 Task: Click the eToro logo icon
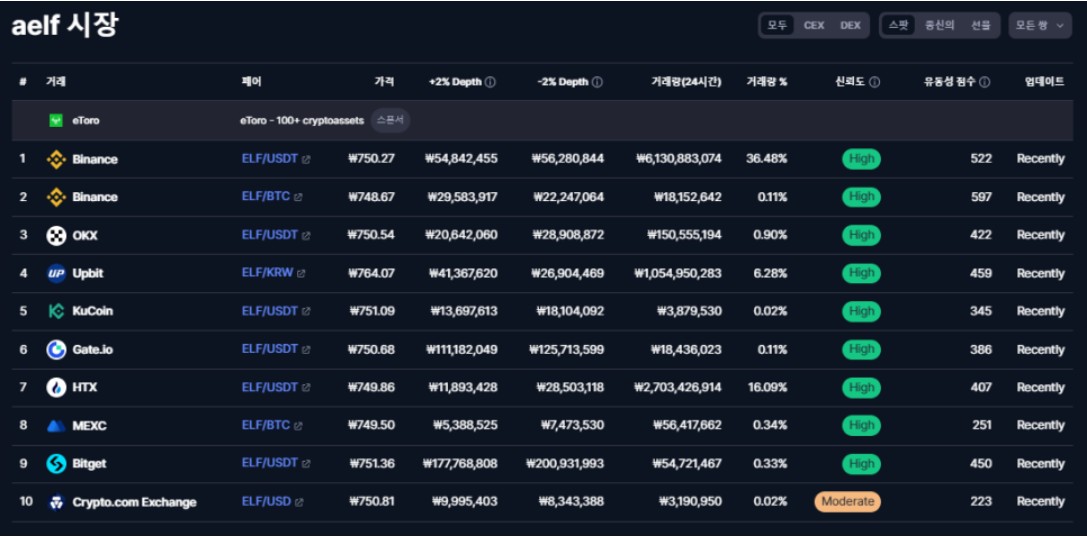(56, 121)
